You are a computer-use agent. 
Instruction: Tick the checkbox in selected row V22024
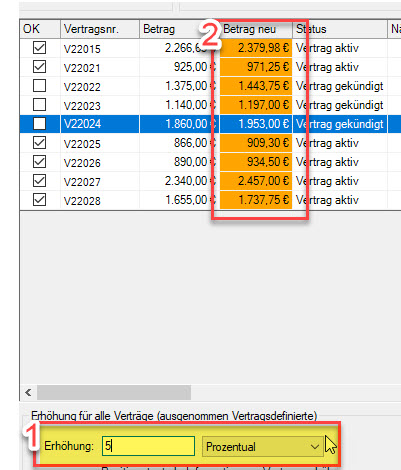(x=39, y=124)
